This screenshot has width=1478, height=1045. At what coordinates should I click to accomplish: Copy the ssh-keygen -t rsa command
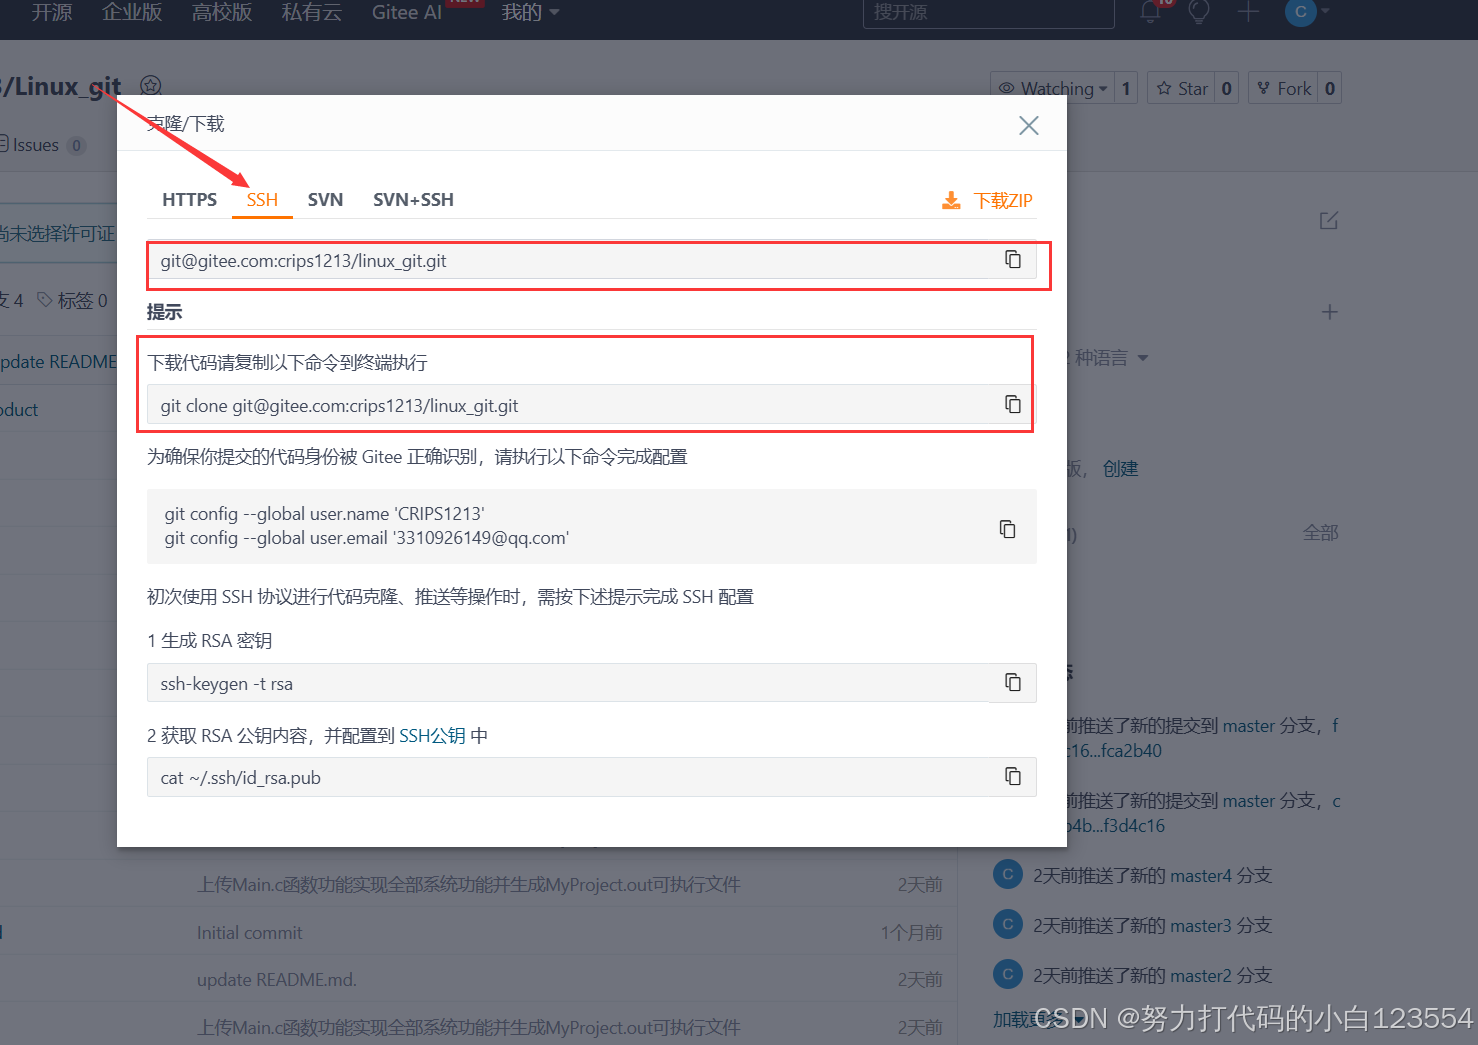1013,682
